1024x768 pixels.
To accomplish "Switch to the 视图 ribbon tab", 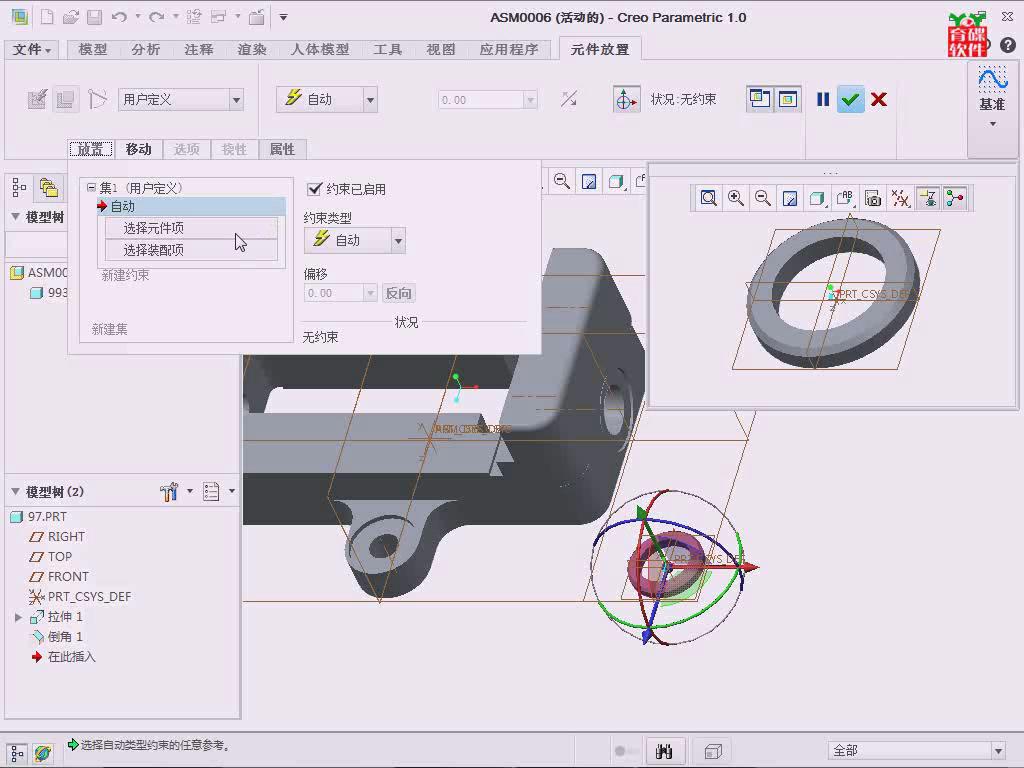I will 441,49.
